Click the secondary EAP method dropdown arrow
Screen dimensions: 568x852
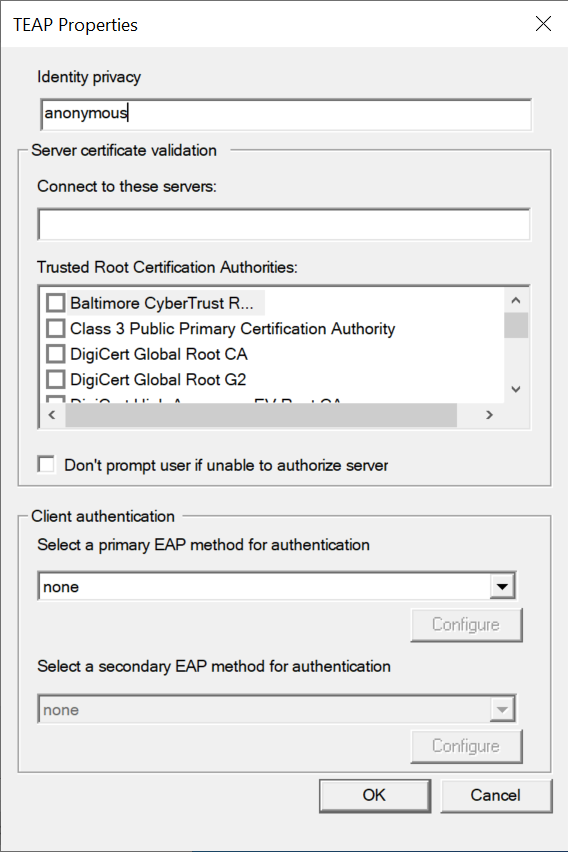pyautogui.click(x=502, y=709)
